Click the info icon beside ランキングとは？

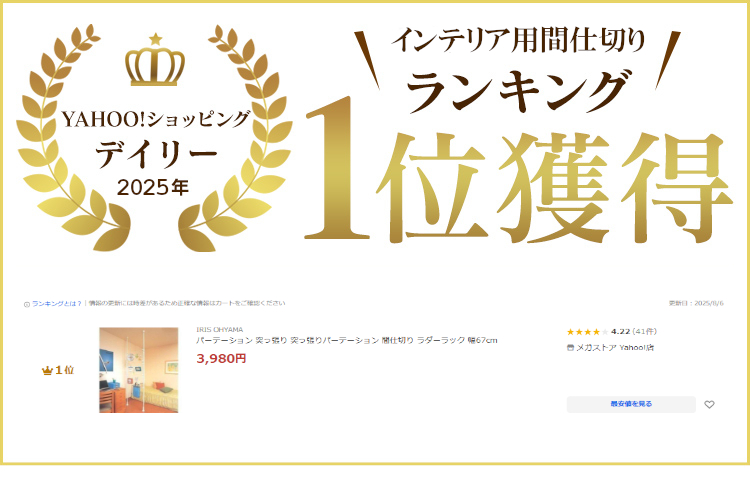pos(27,304)
